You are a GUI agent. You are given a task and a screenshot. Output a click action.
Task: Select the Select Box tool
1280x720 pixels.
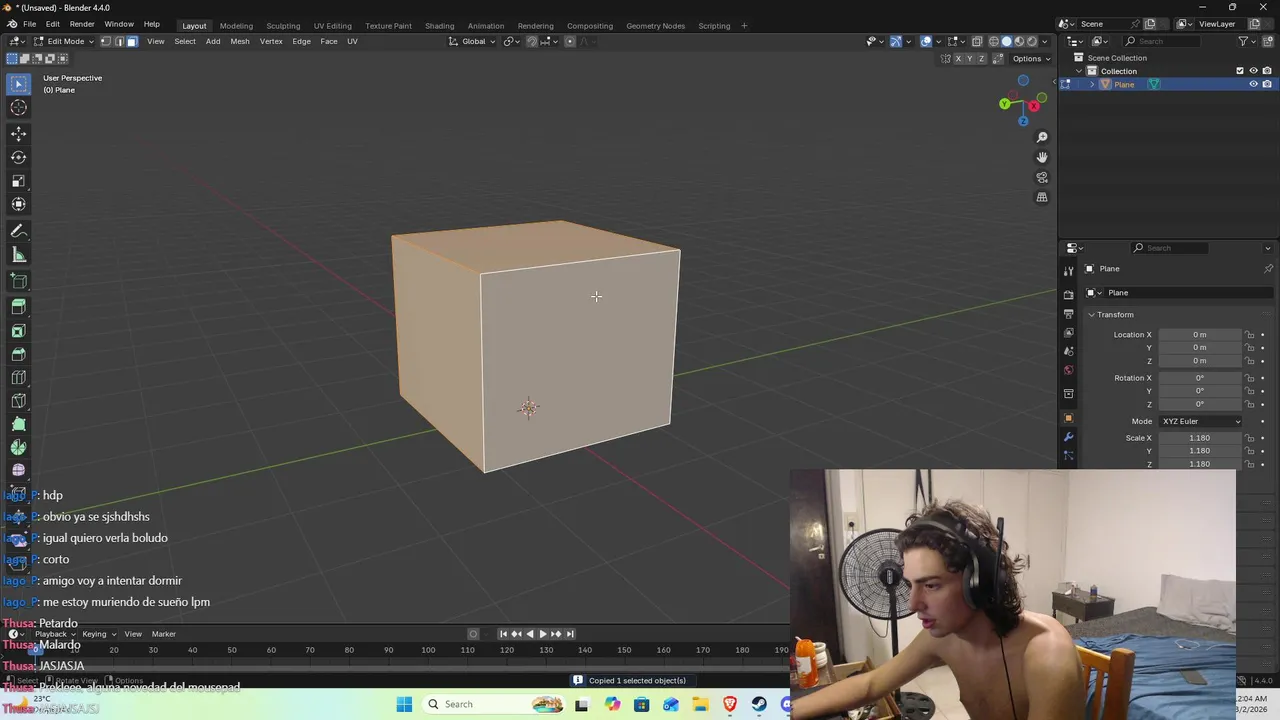18,84
